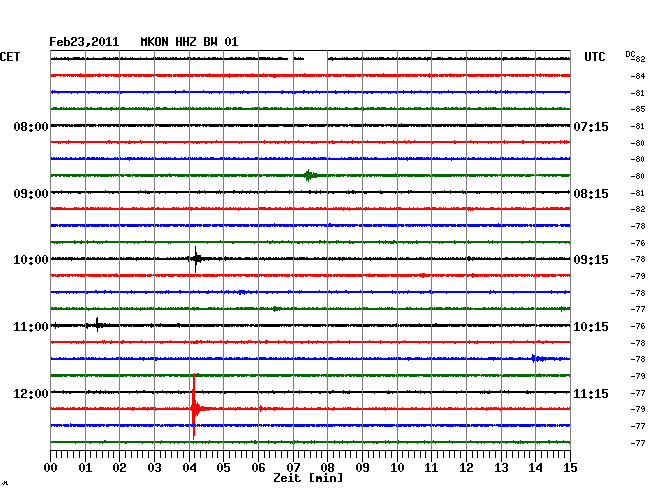Select the 11:00 CET time label
This screenshot has width=650, height=494.
click(31, 327)
